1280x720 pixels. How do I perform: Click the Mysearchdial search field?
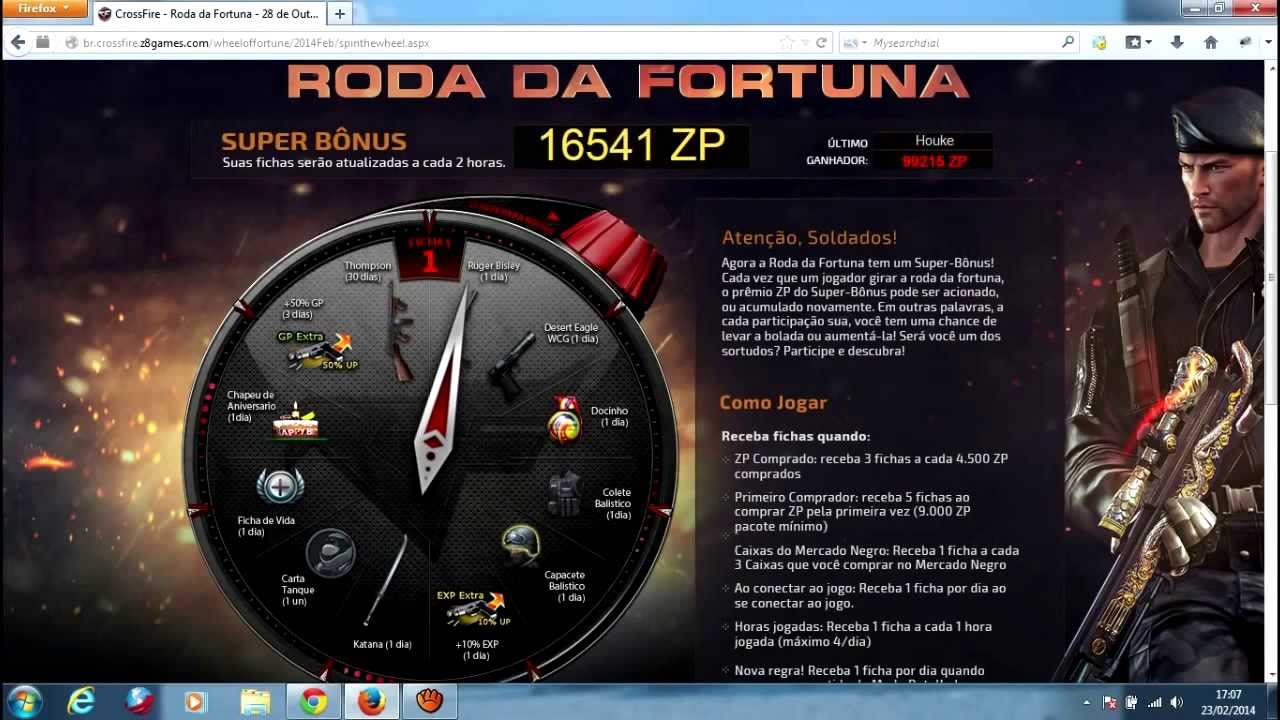click(962, 43)
